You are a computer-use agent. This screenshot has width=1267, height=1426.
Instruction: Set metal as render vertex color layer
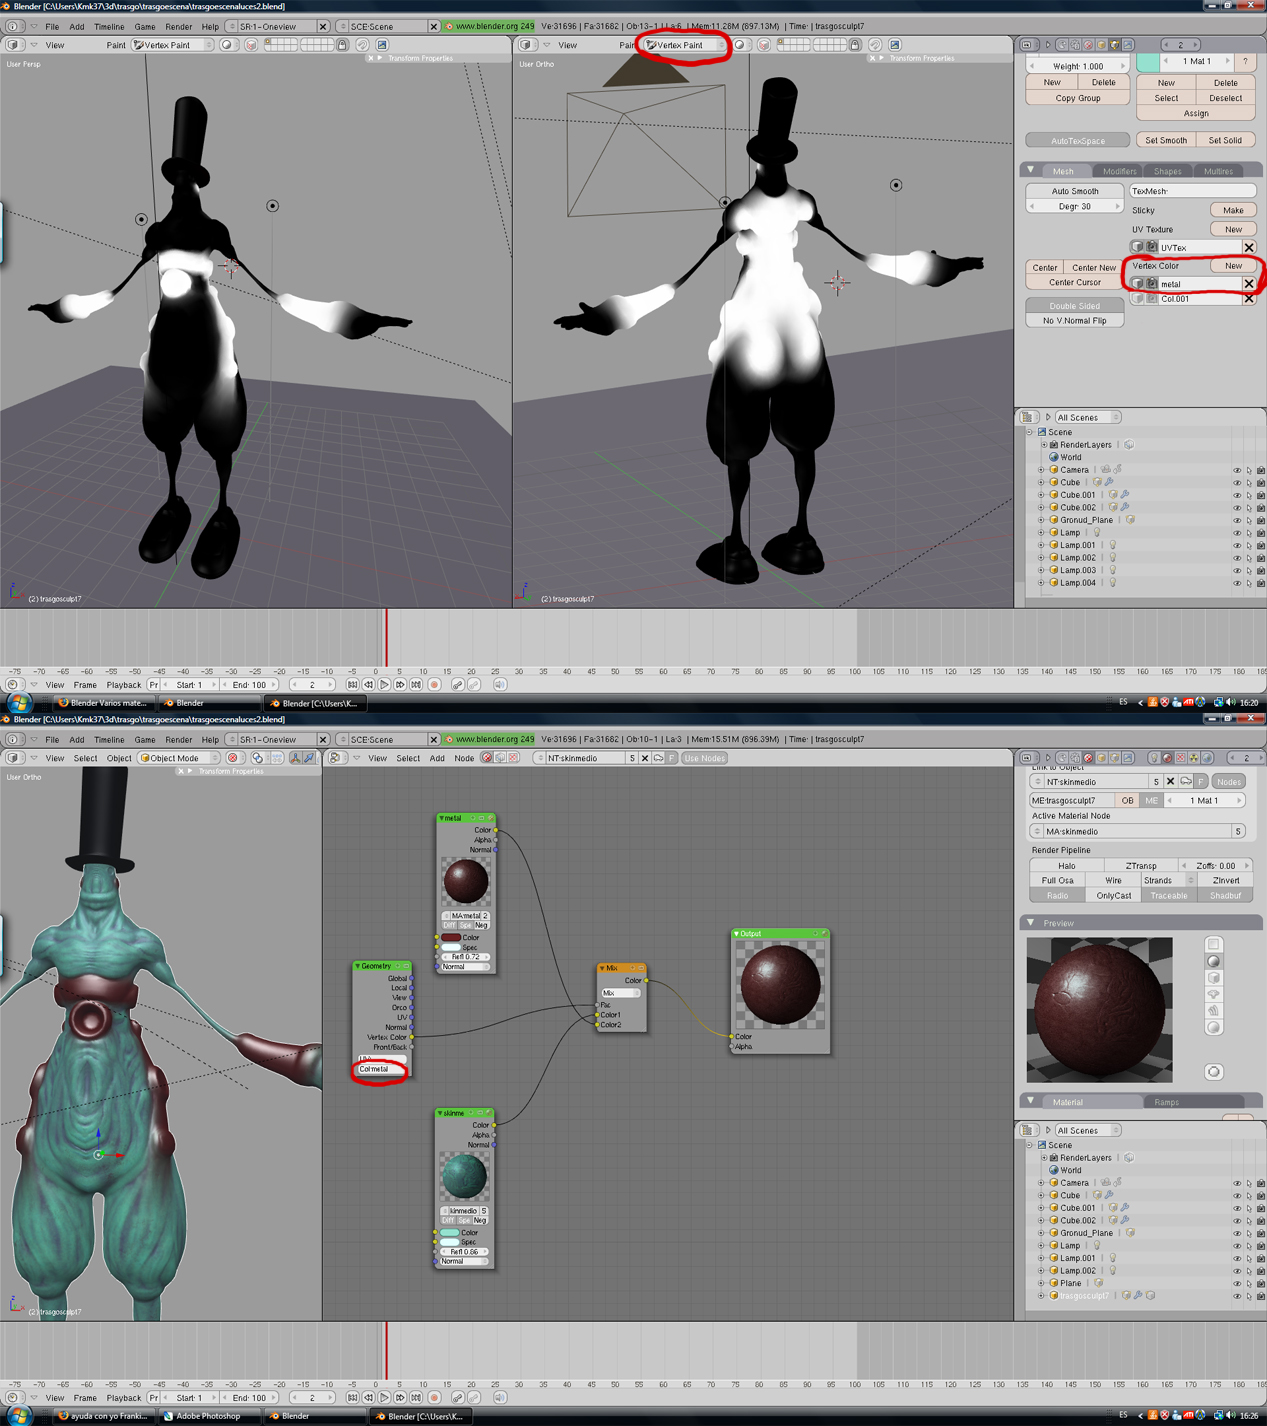pos(1151,284)
